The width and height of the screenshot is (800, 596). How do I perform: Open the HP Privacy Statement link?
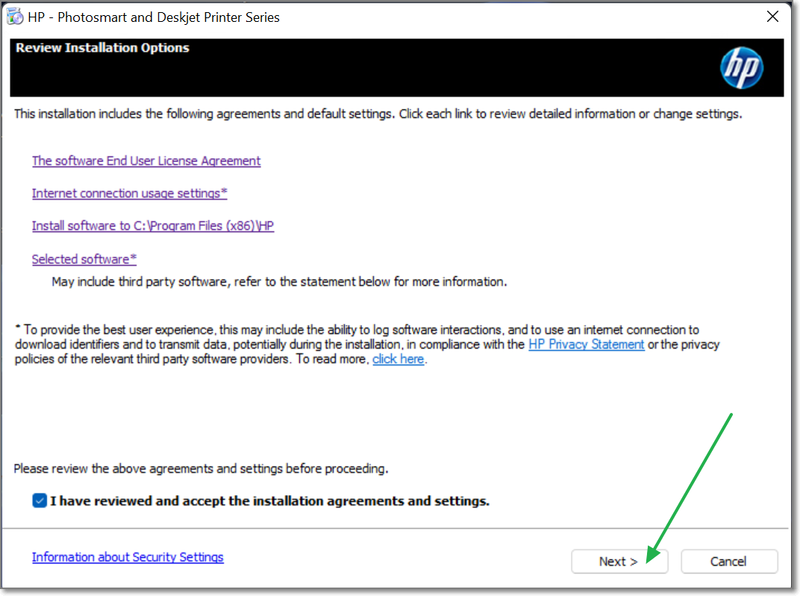586,344
